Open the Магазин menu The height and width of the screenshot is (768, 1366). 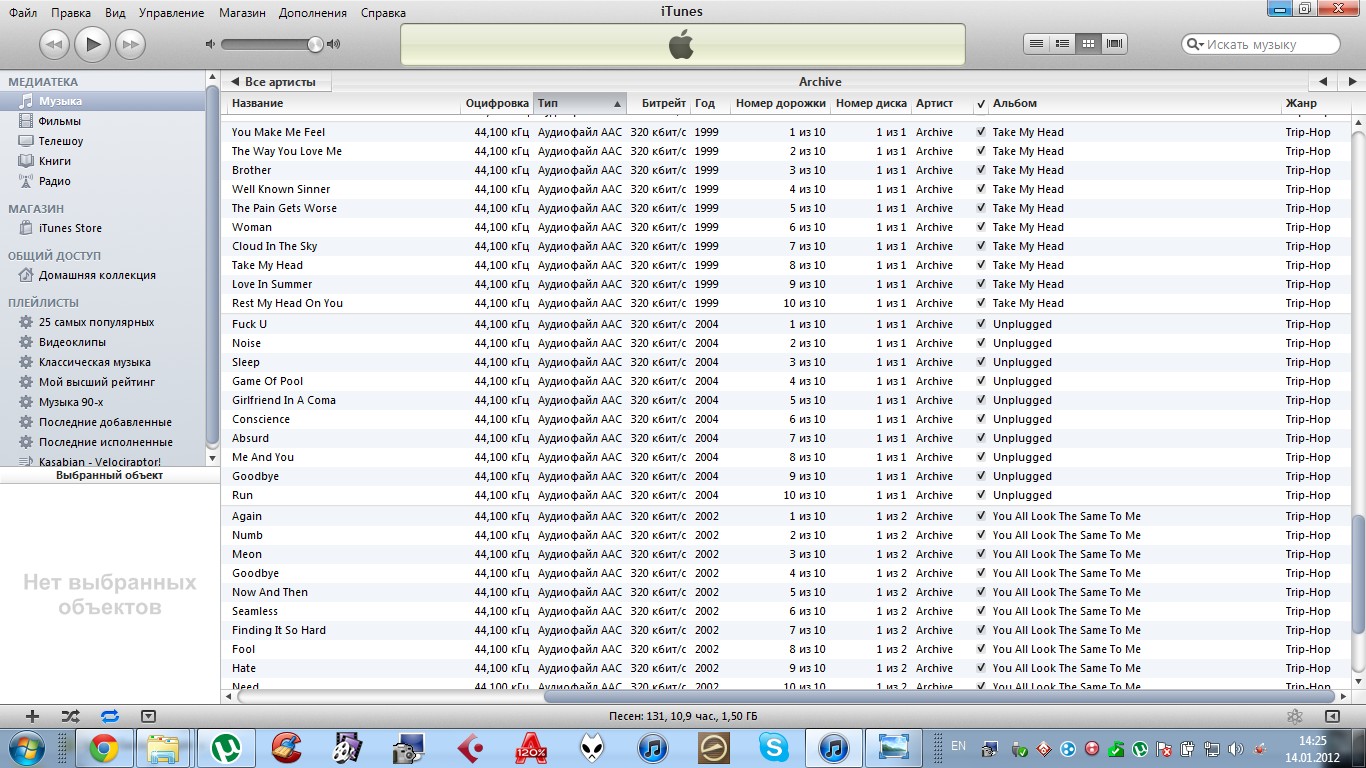point(243,13)
